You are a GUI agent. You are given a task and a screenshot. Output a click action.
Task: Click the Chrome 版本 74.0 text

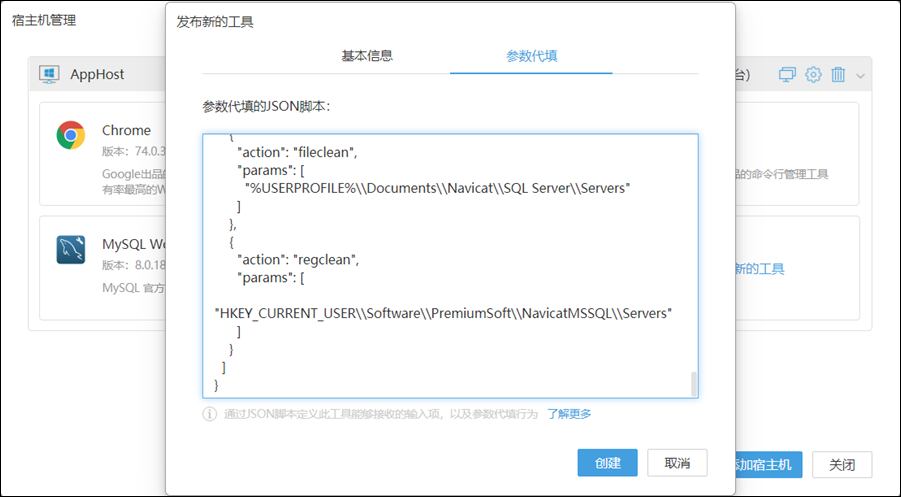coord(134,151)
